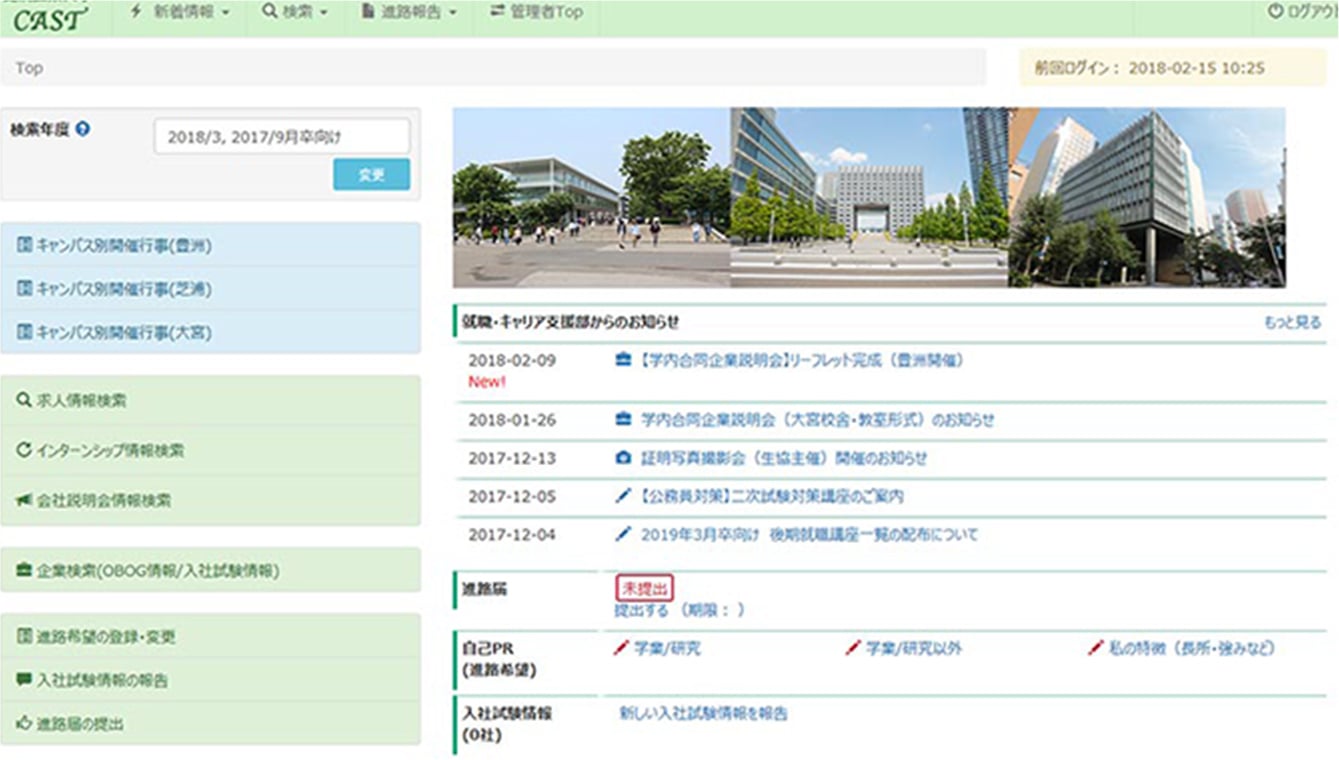Image resolution: width=1339 pixels, height=760 pixels.
Task: Select ログアウト in the top bar
Action: 1302,13
